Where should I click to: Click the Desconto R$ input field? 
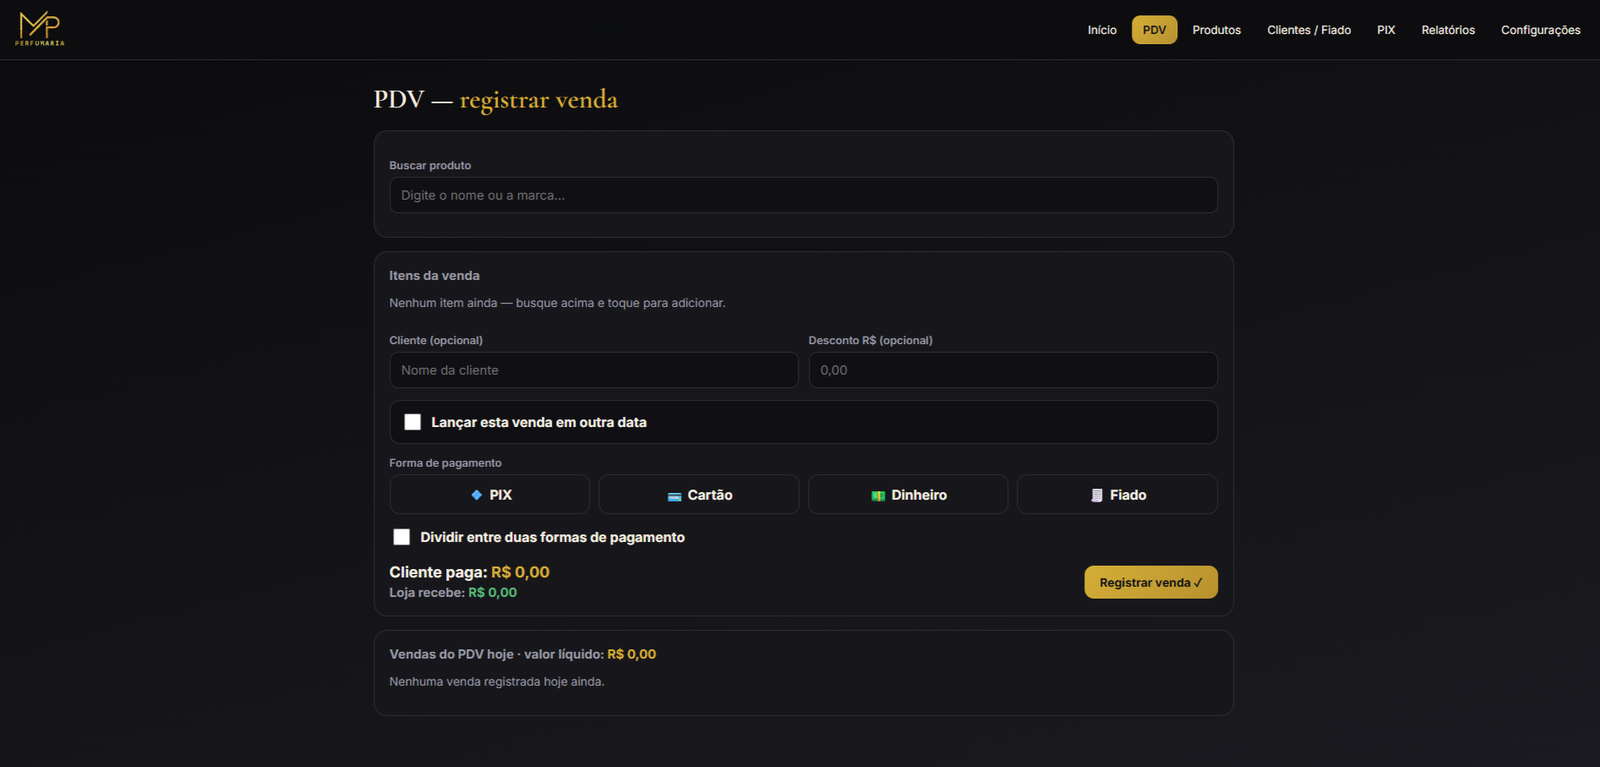click(x=1013, y=370)
